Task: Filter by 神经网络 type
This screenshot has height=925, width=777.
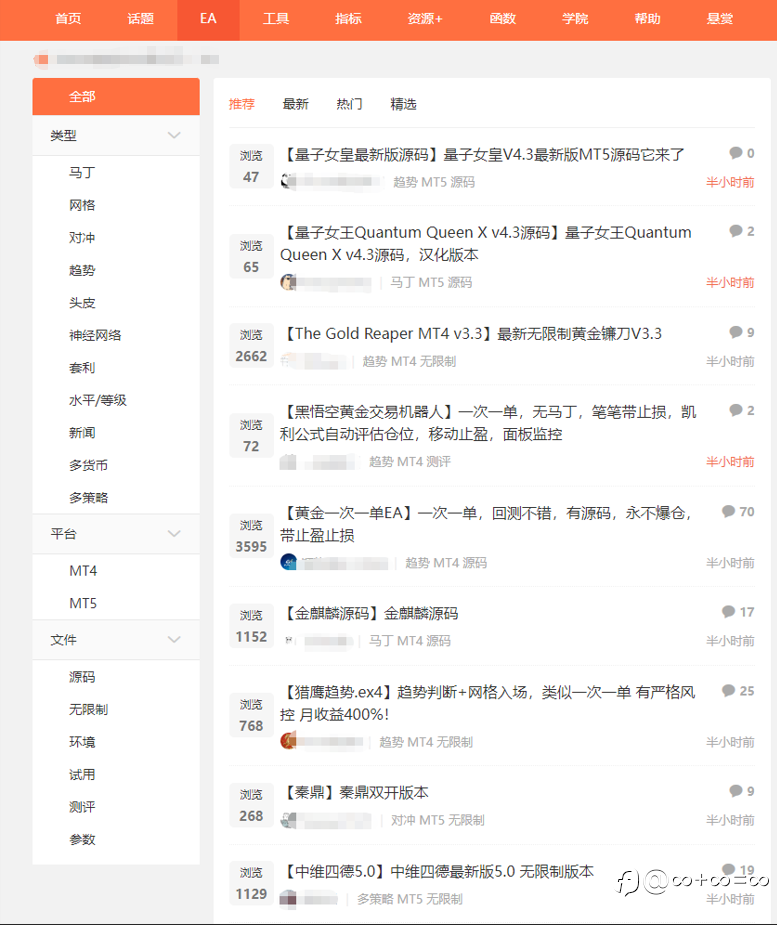Action: [x=95, y=335]
